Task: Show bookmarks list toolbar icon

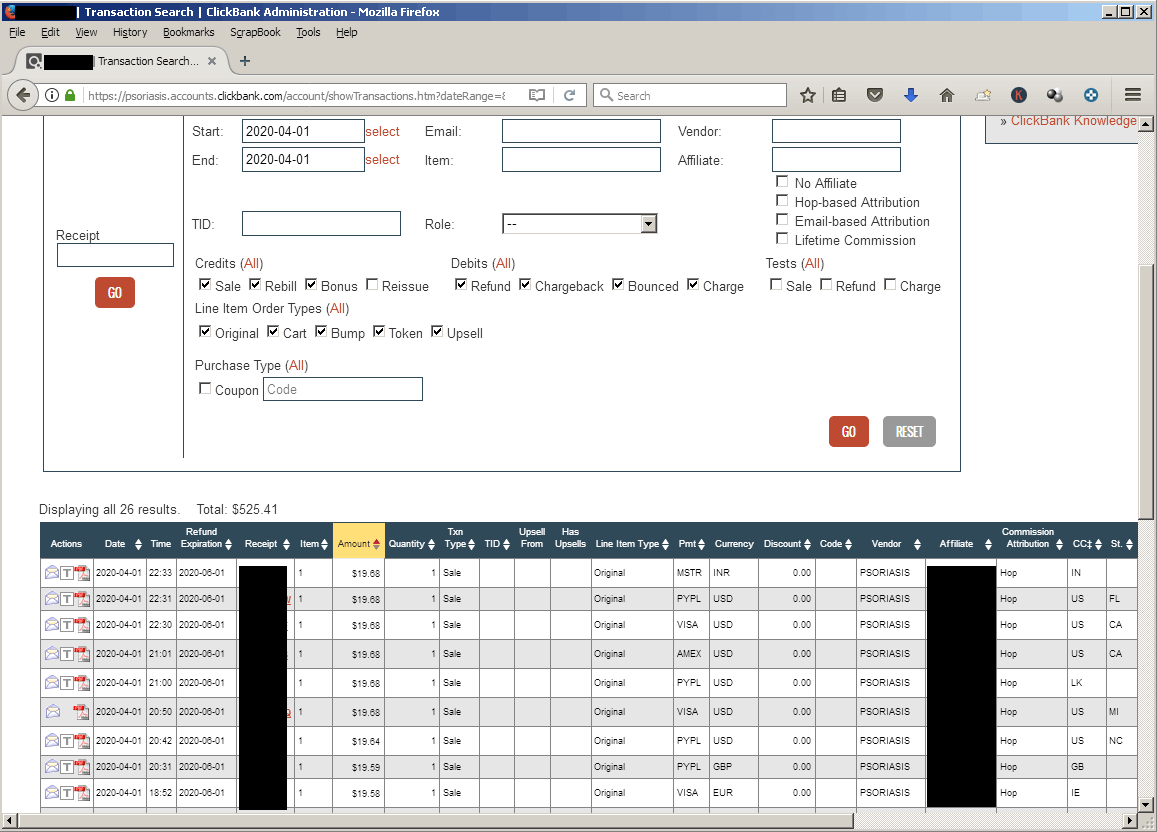Action: pos(839,95)
